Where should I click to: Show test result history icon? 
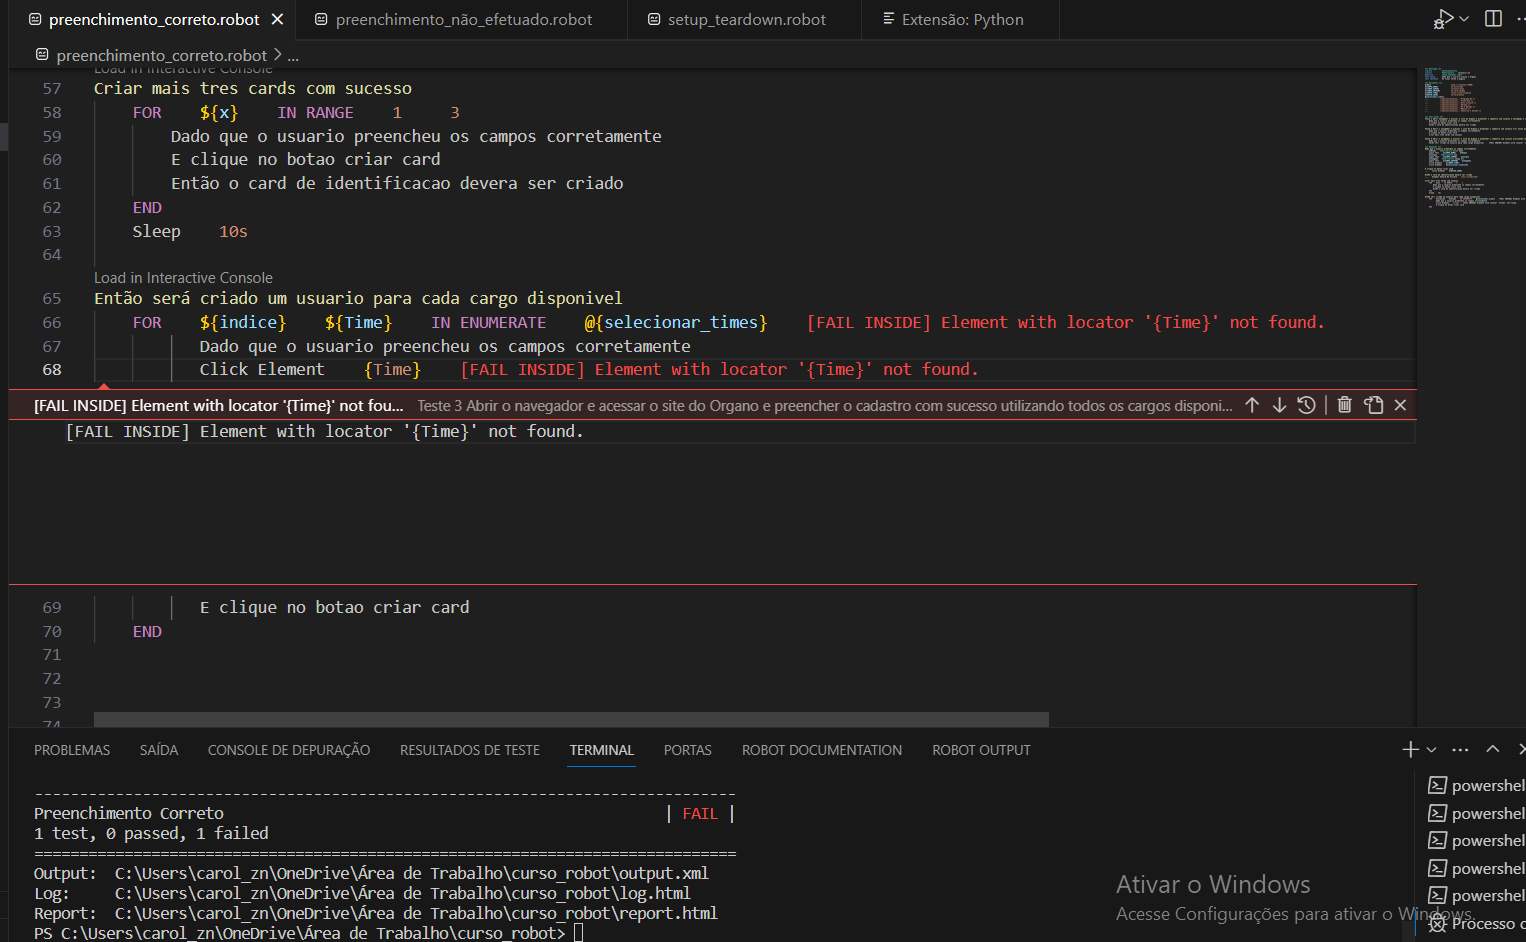pos(1306,405)
